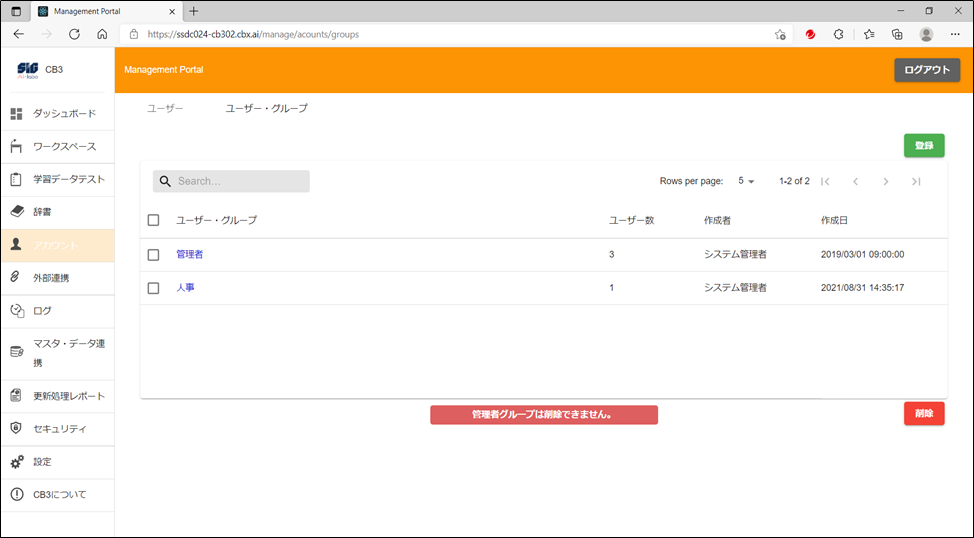Select the ユーザー・グループ tab
The height and width of the screenshot is (538, 974).
(266, 108)
